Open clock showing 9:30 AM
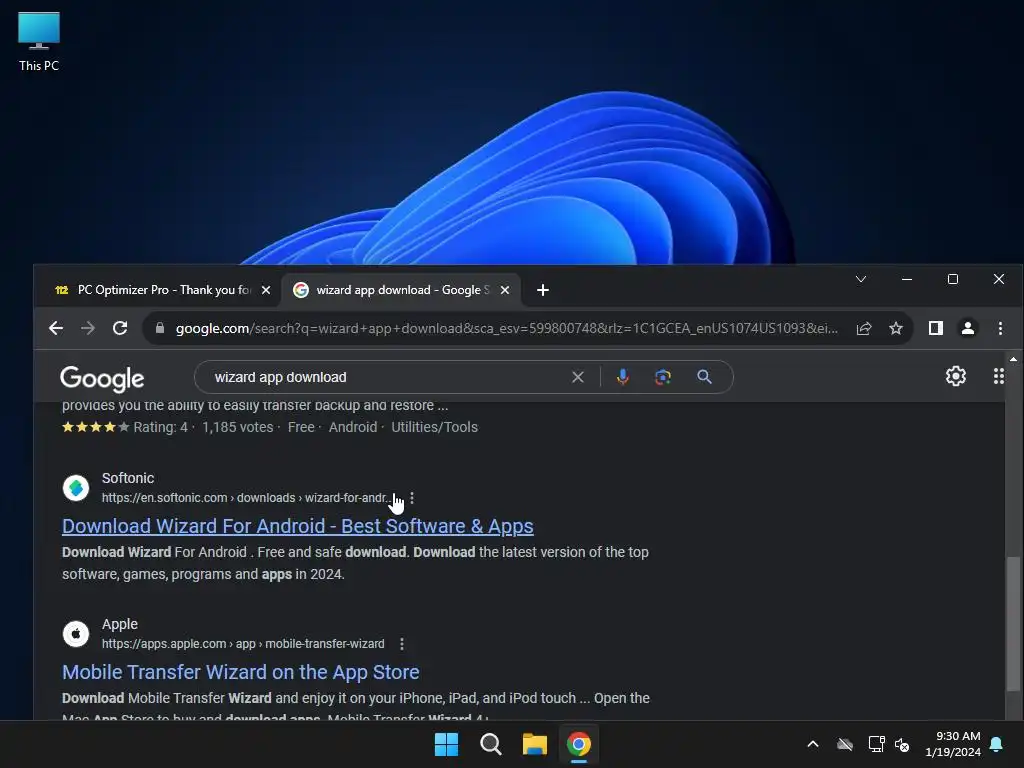This screenshot has height=768, width=1024. 953,744
